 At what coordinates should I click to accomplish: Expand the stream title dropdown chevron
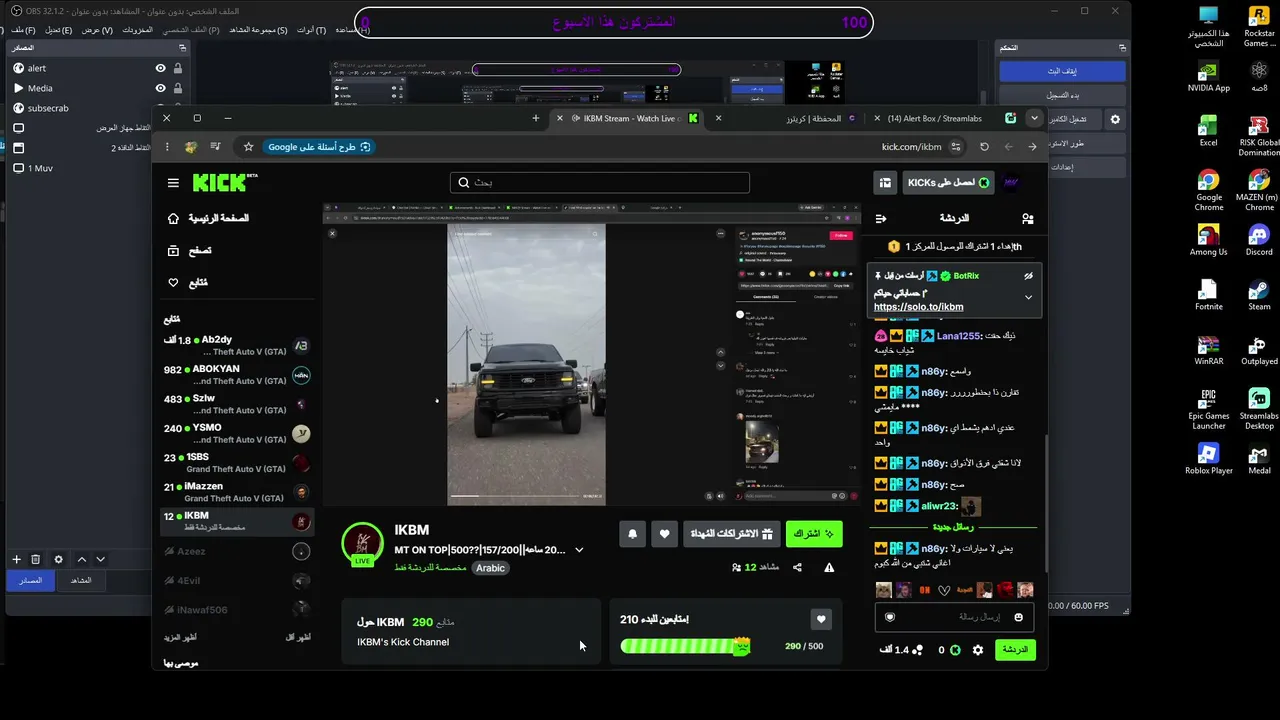[x=579, y=550]
